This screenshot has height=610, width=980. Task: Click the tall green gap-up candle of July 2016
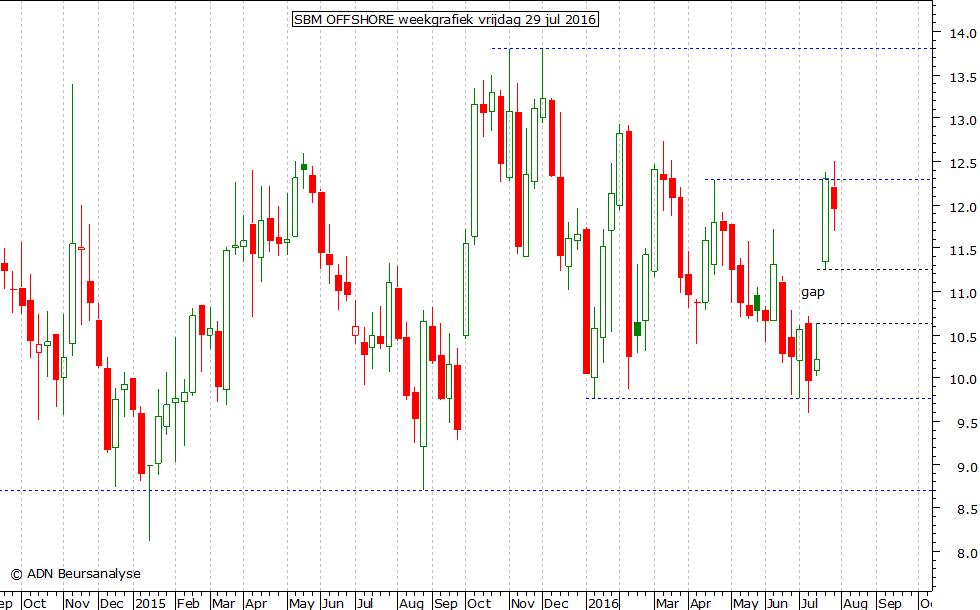point(825,221)
